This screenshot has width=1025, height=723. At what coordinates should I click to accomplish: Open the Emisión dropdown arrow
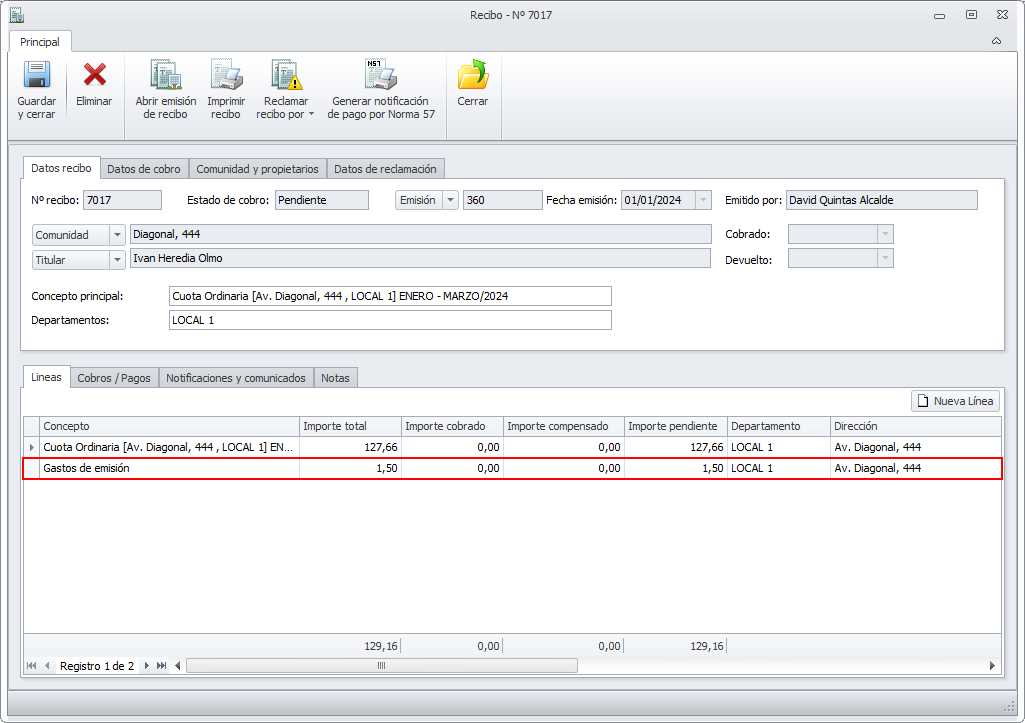click(x=450, y=200)
